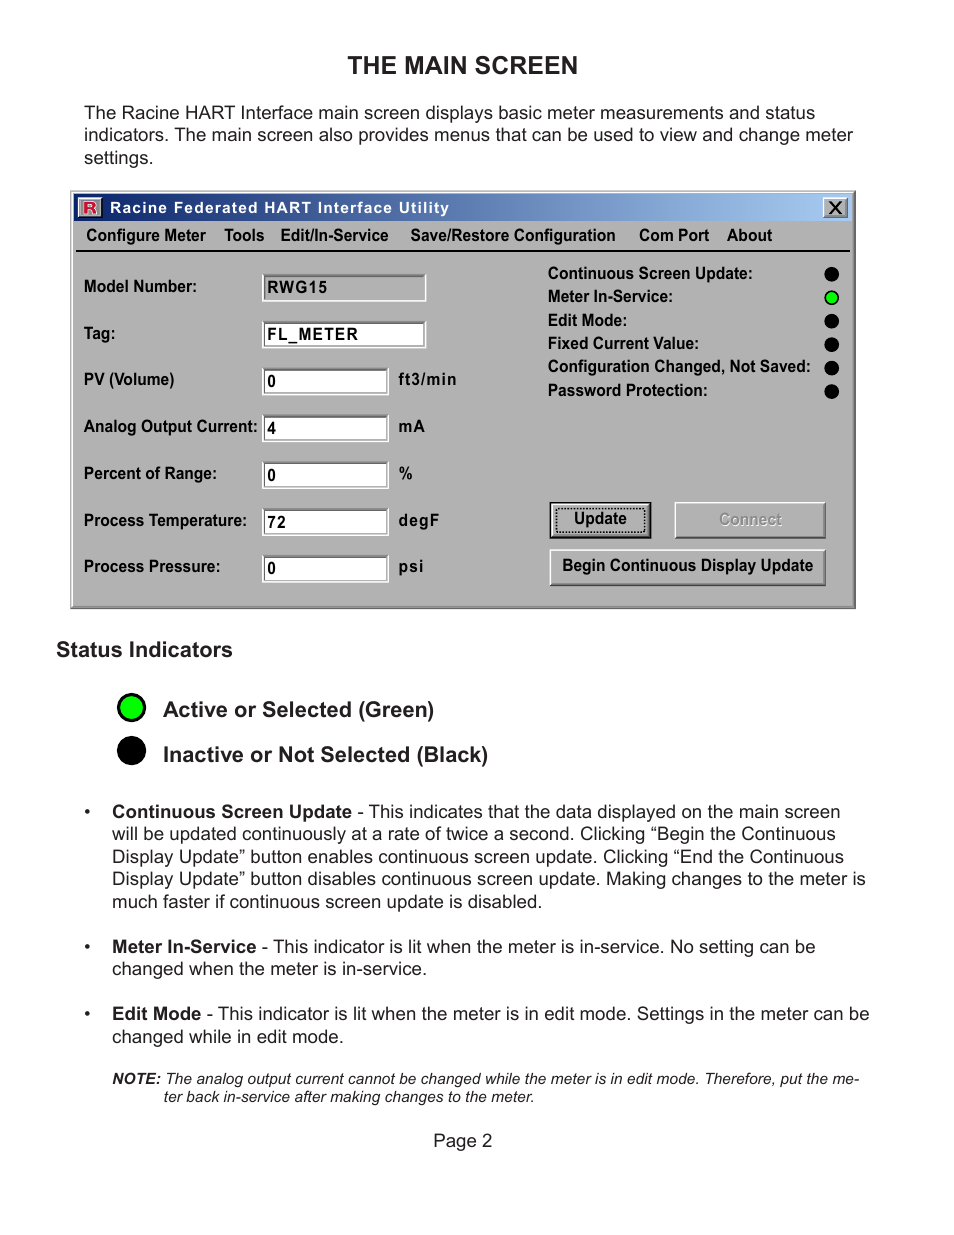Click the red Racine logo in title bar
The image size is (954, 1235).
click(x=90, y=208)
